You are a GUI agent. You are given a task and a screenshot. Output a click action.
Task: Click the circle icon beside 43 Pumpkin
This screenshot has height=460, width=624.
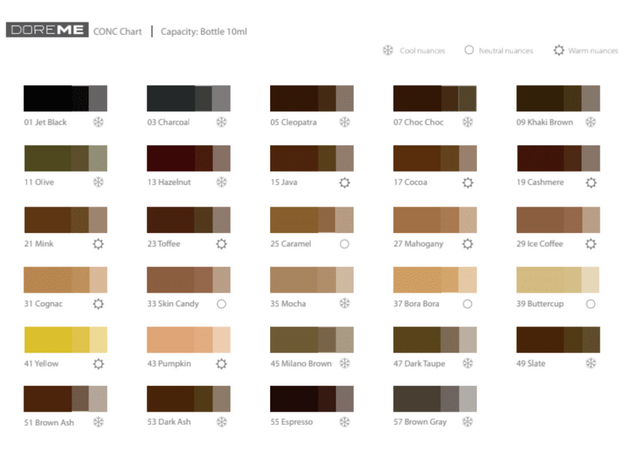tap(222, 363)
